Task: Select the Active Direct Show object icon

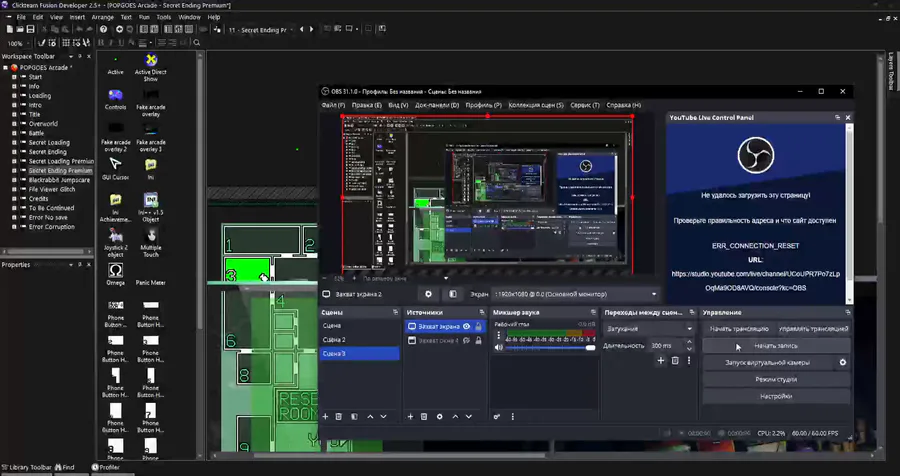Action: pyautogui.click(x=150, y=60)
